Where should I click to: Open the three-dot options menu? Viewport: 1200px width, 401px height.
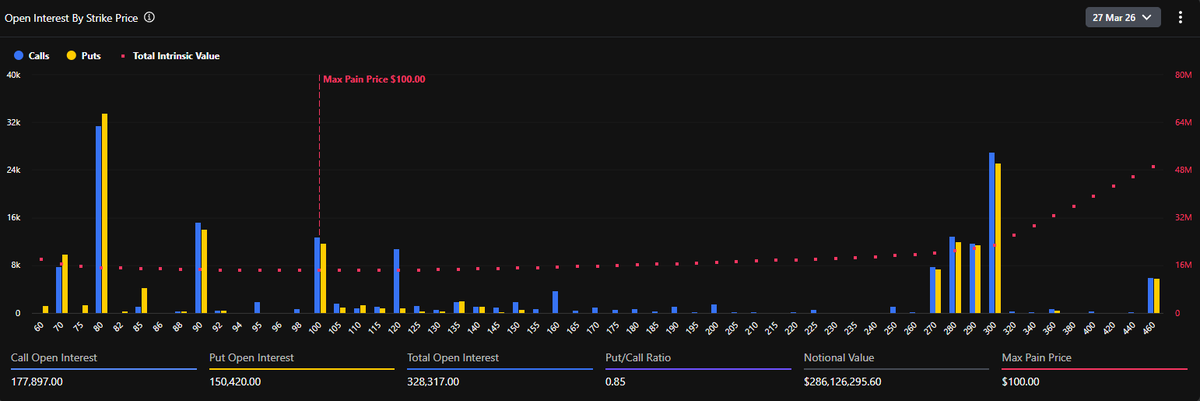[x=1181, y=17]
